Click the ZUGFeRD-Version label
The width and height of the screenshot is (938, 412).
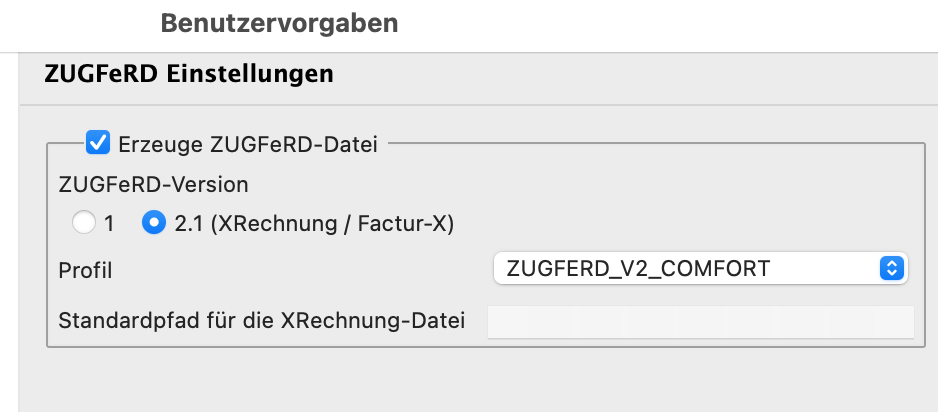tap(153, 185)
